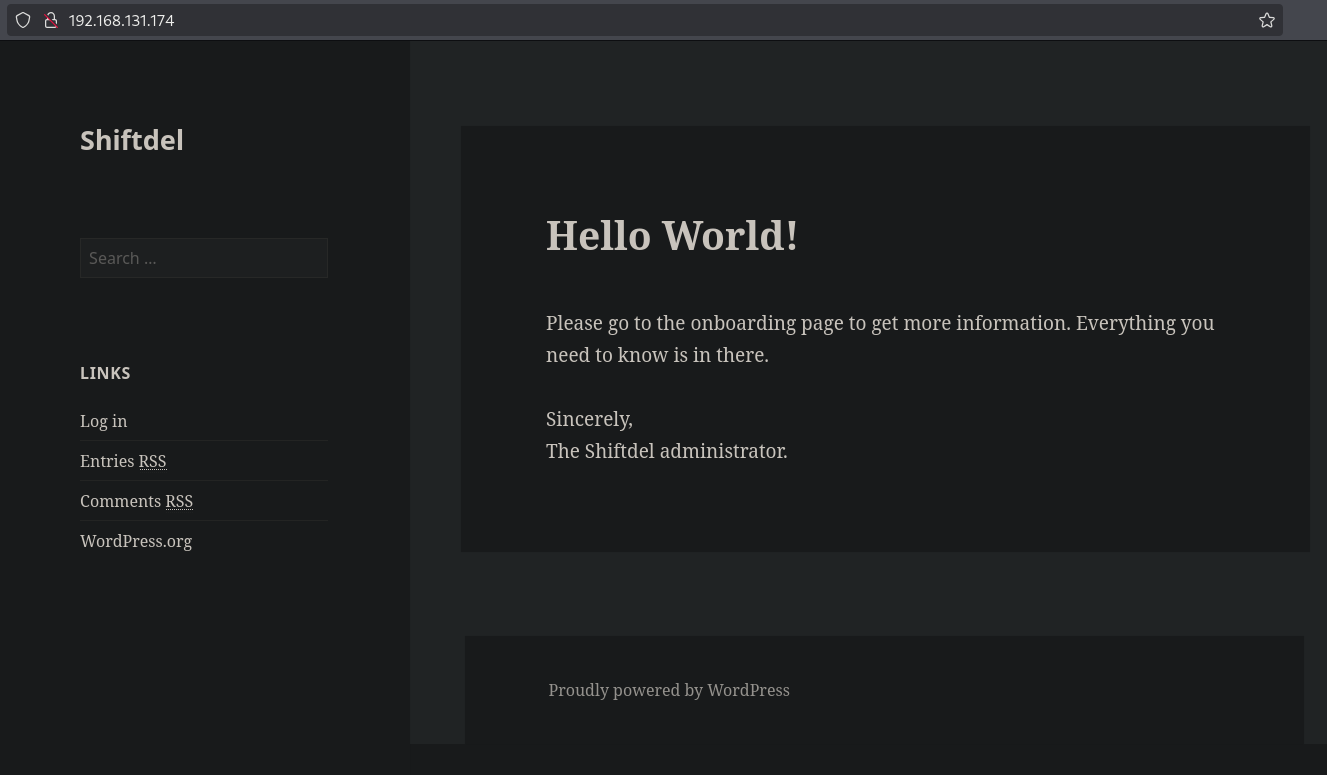Visit the WordPress.org link in sidebar
1327x775 pixels.
pyautogui.click(x=136, y=541)
